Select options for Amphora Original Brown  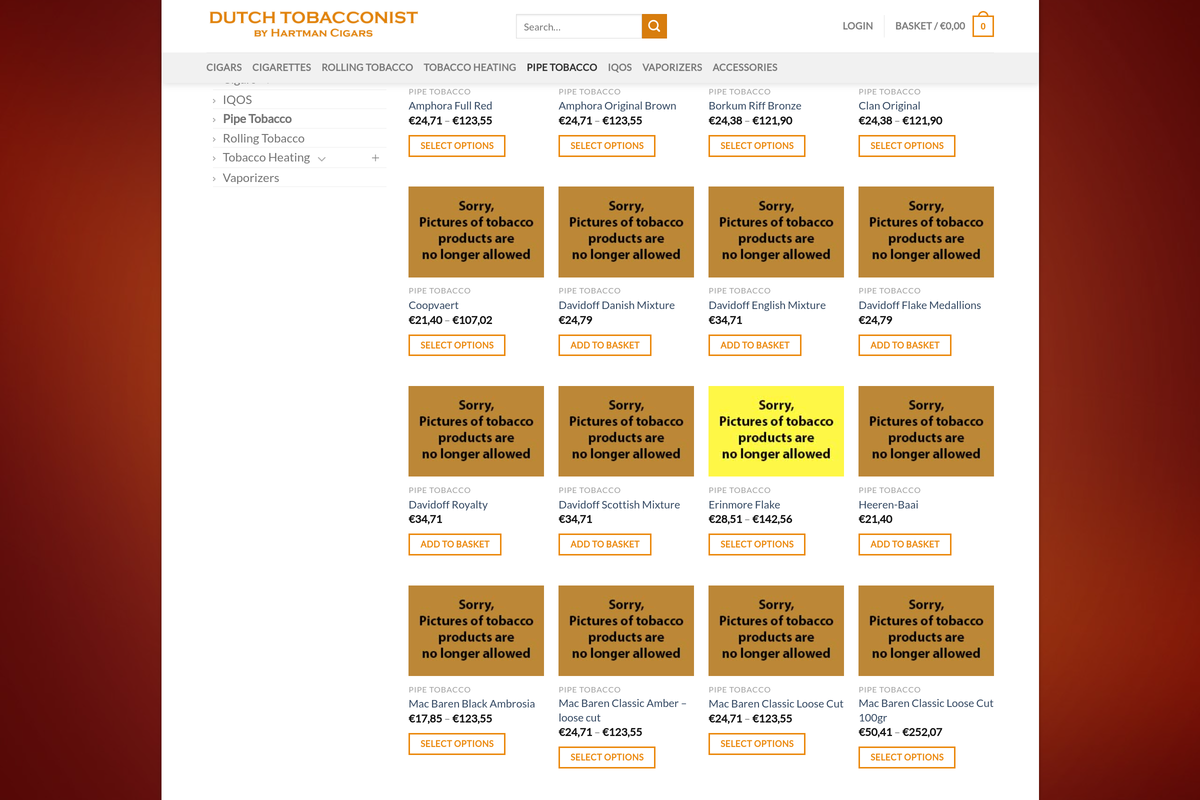coord(607,146)
